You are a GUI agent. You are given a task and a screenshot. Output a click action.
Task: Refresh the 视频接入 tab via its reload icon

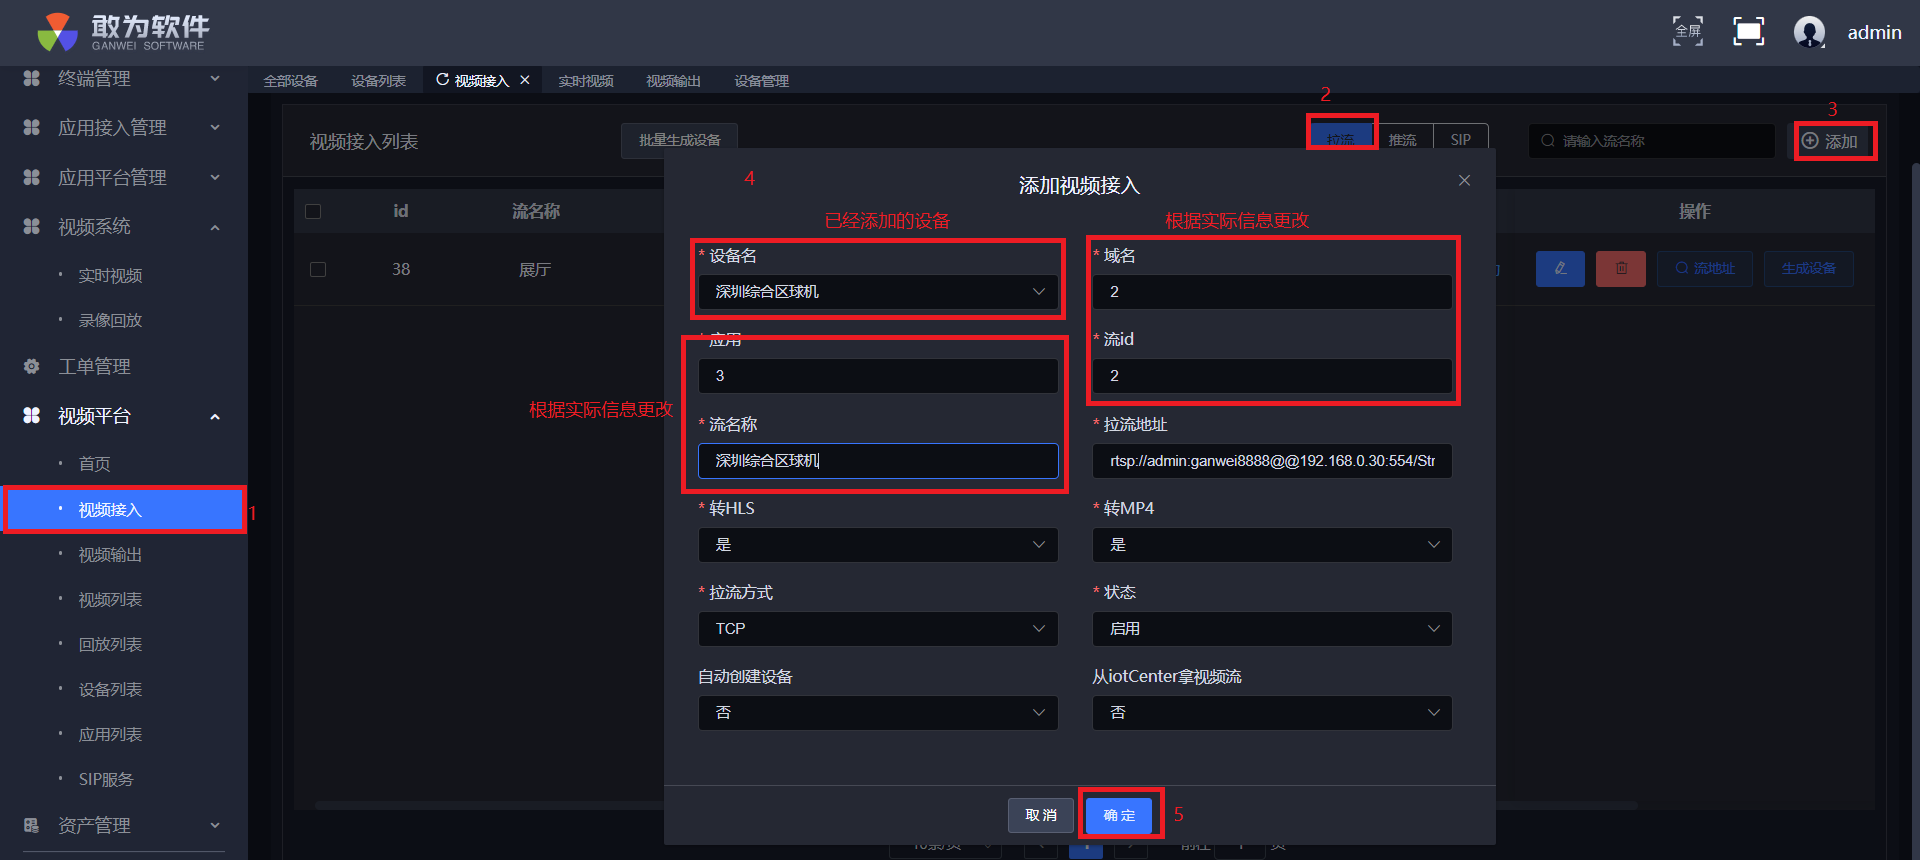point(442,80)
